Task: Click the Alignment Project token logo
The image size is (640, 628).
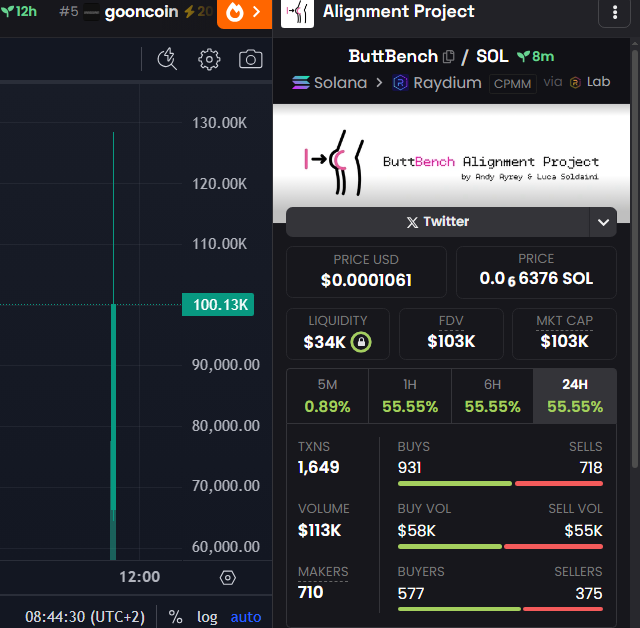Action: [x=298, y=13]
